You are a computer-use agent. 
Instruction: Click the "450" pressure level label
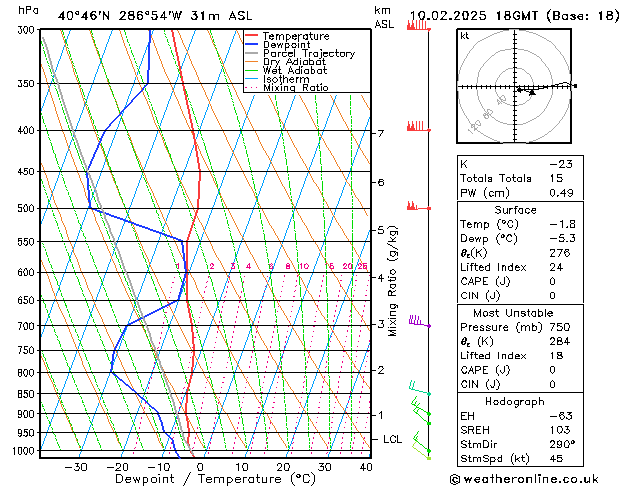28,172
